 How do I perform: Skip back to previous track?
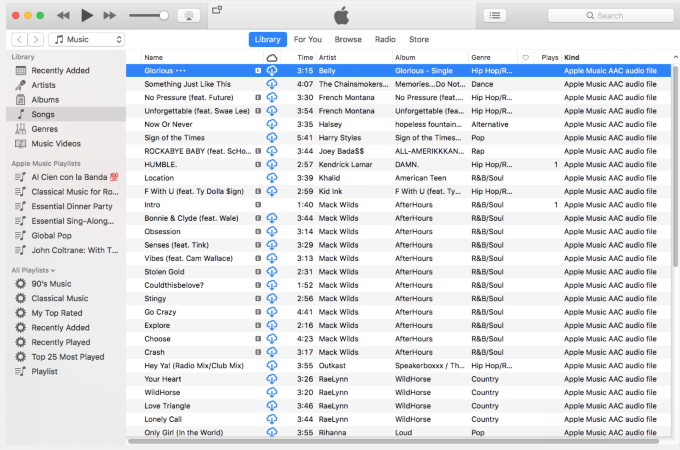63,16
